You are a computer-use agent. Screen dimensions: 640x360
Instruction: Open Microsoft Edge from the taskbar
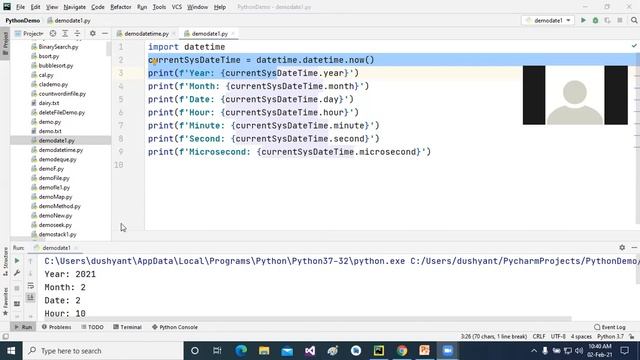(x=241, y=351)
